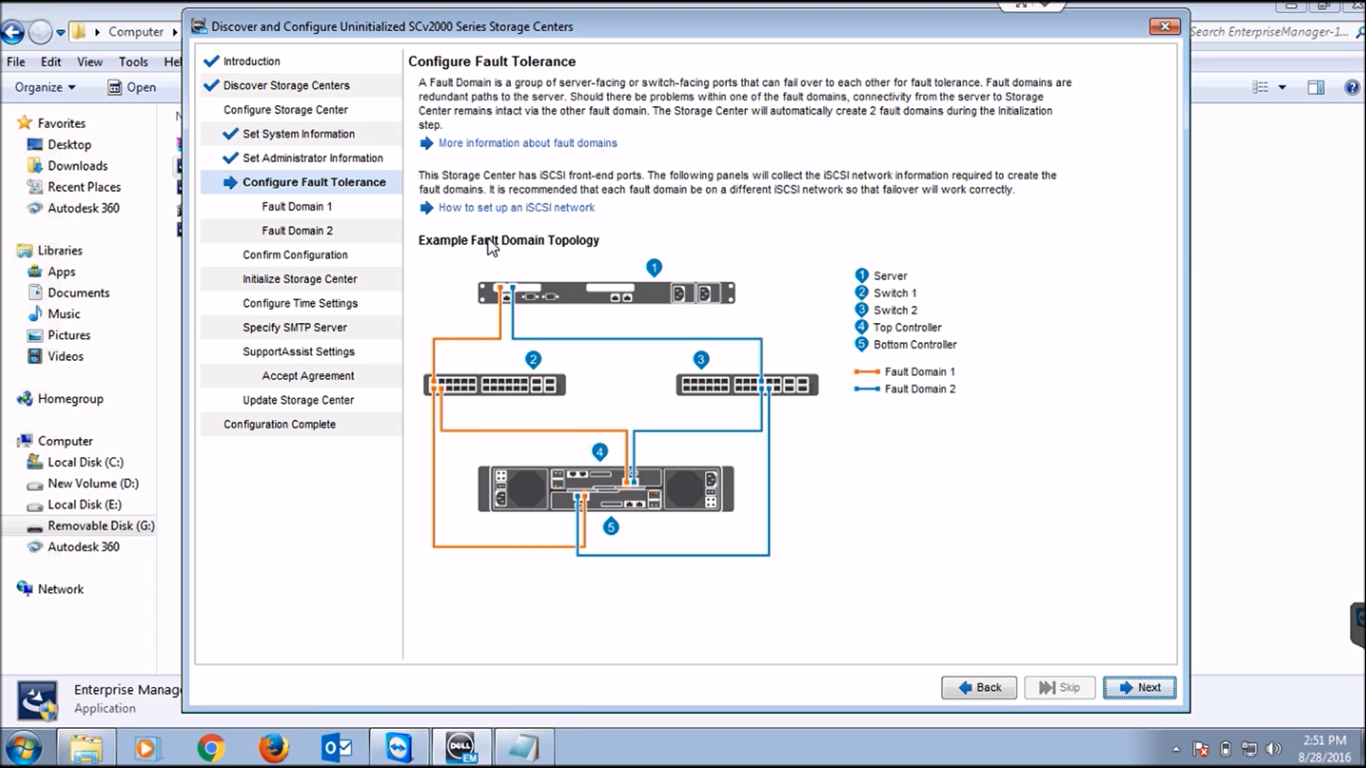Screen dimensions: 1366x768
Task: Open the Explorer view options dropdown arrow
Action: (1282, 87)
